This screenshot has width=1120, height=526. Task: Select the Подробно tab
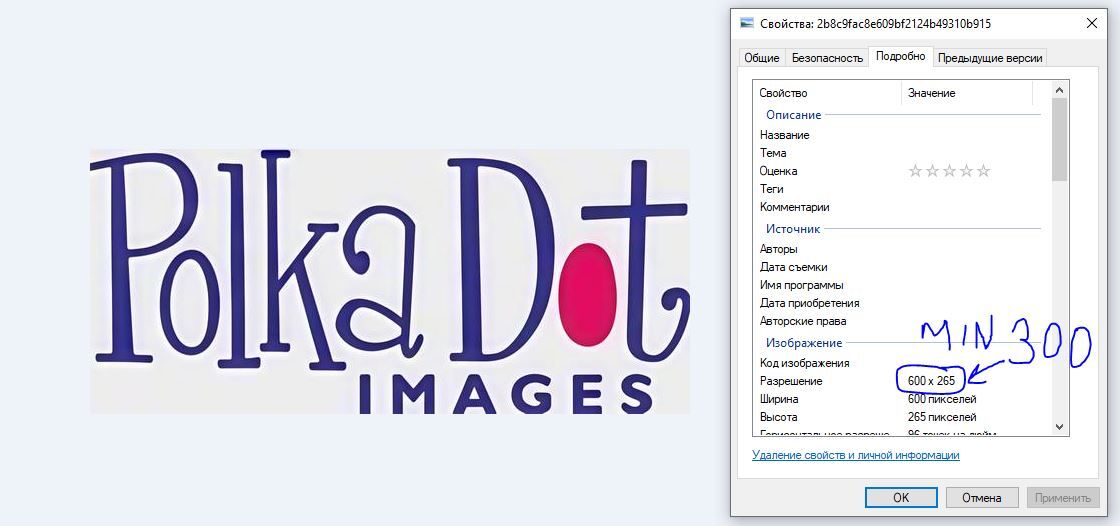[901, 56]
